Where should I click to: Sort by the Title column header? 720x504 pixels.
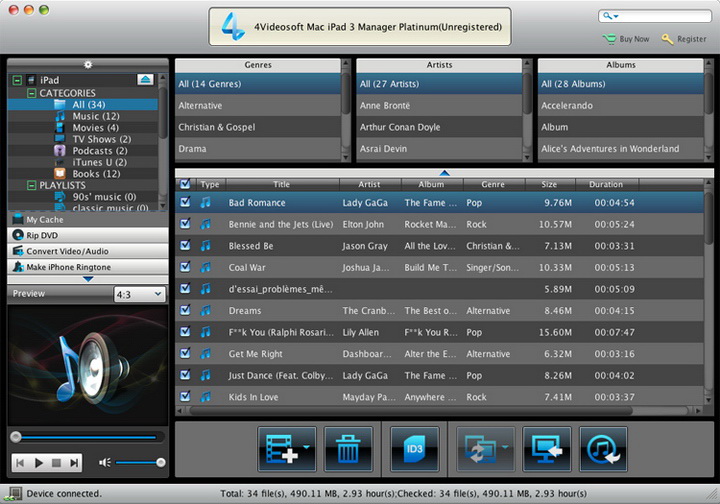tap(281, 184)
